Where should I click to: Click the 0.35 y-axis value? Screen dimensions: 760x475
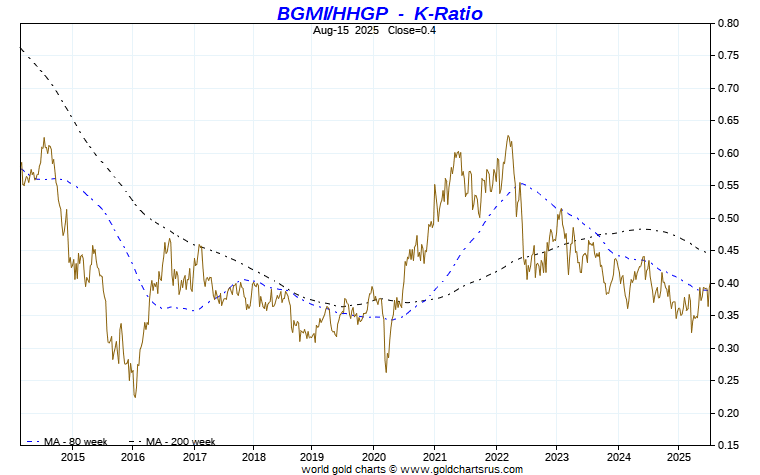(x=728, y=316)
